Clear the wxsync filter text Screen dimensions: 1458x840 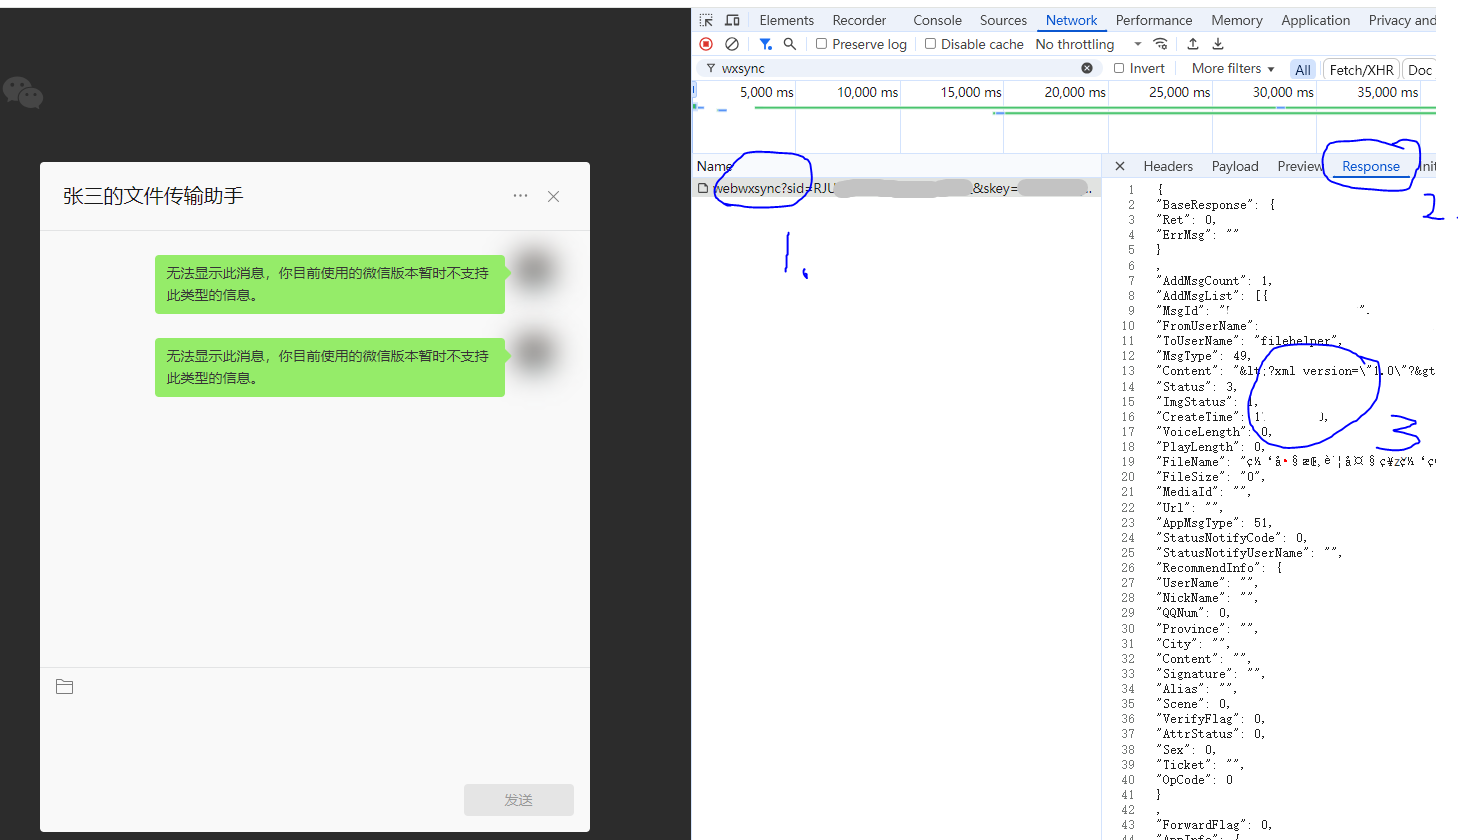pos(1087,68)
